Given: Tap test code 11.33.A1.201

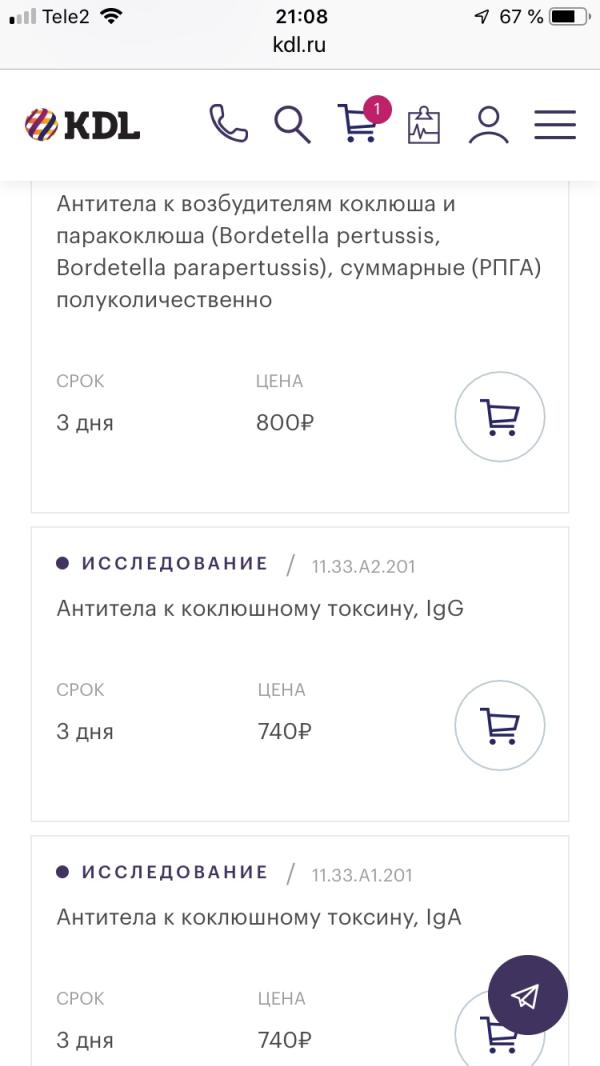Looking at the screenshot, I should pos(362,875).
